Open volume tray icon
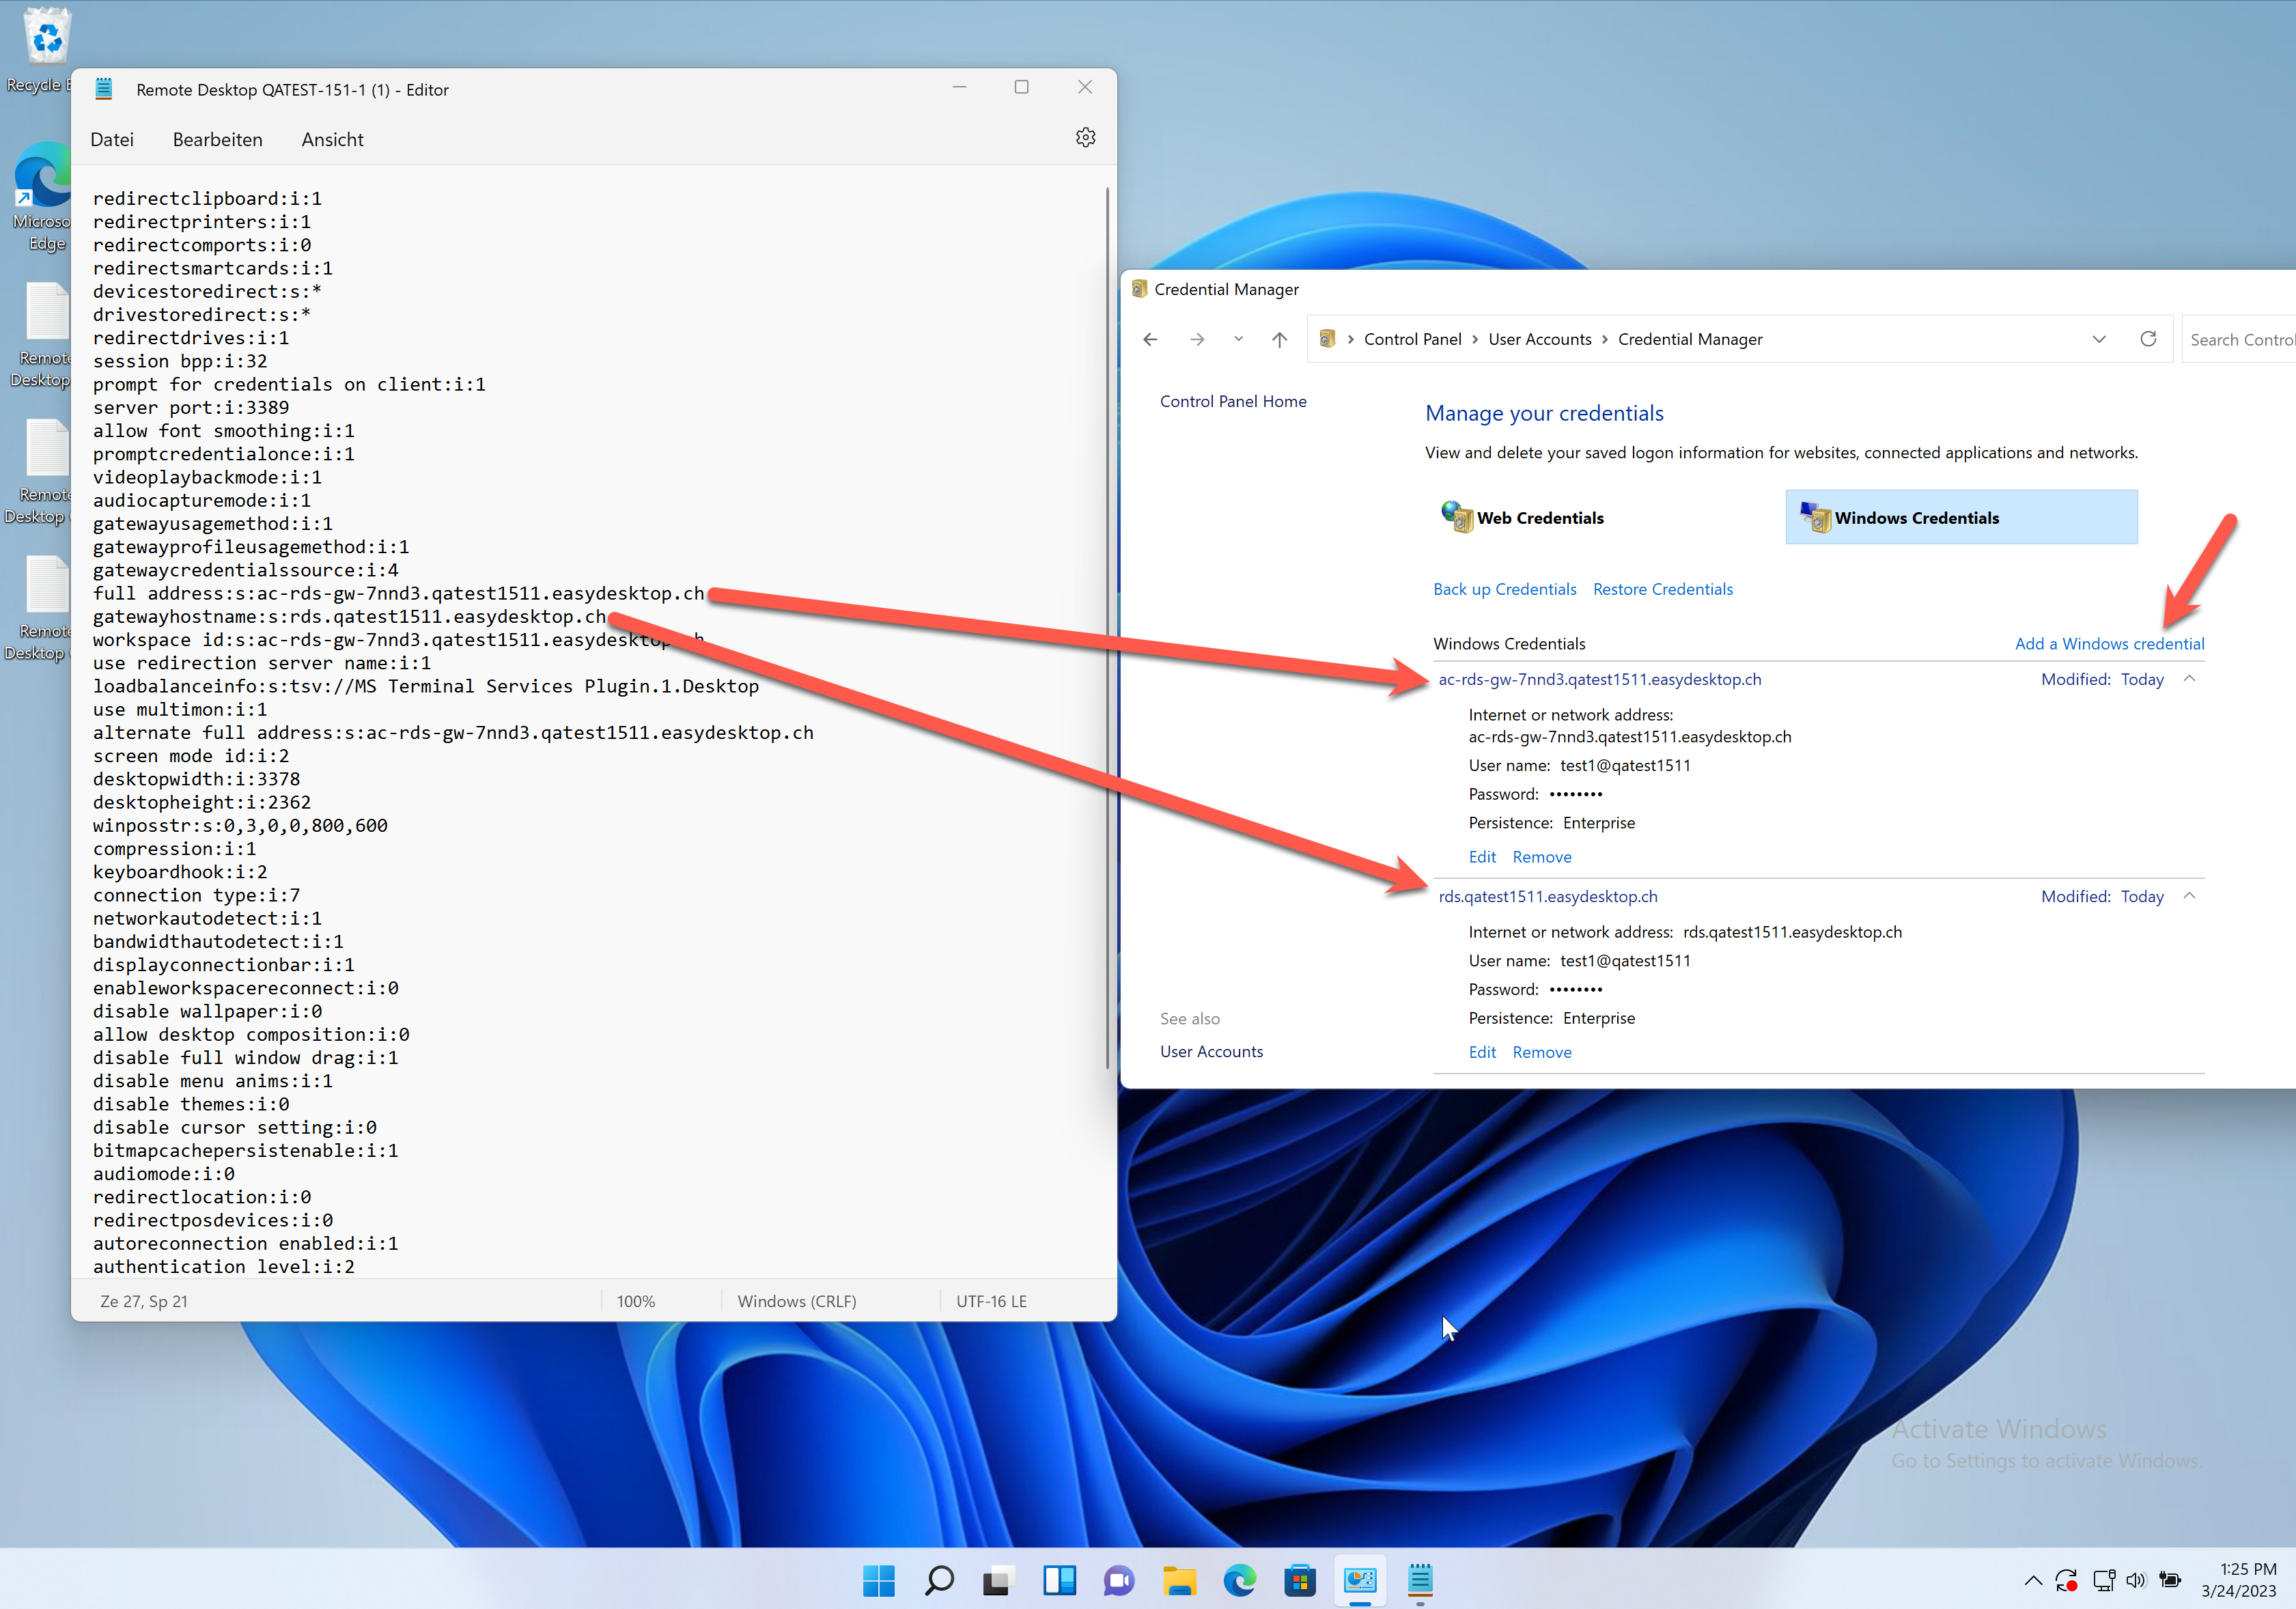 coord(2136,1580)
